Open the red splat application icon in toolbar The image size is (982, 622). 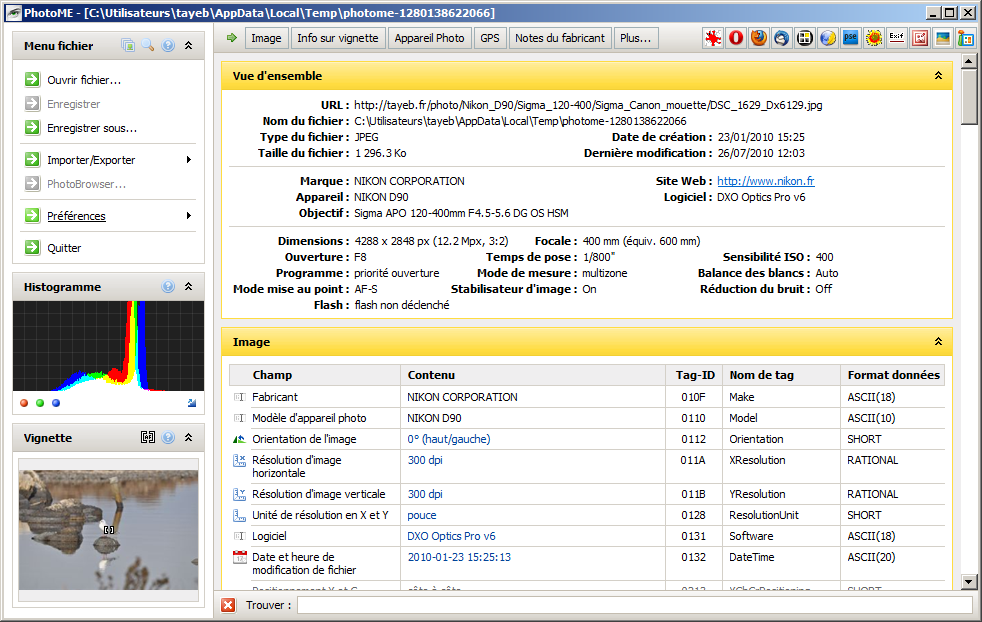pos(713,38)
